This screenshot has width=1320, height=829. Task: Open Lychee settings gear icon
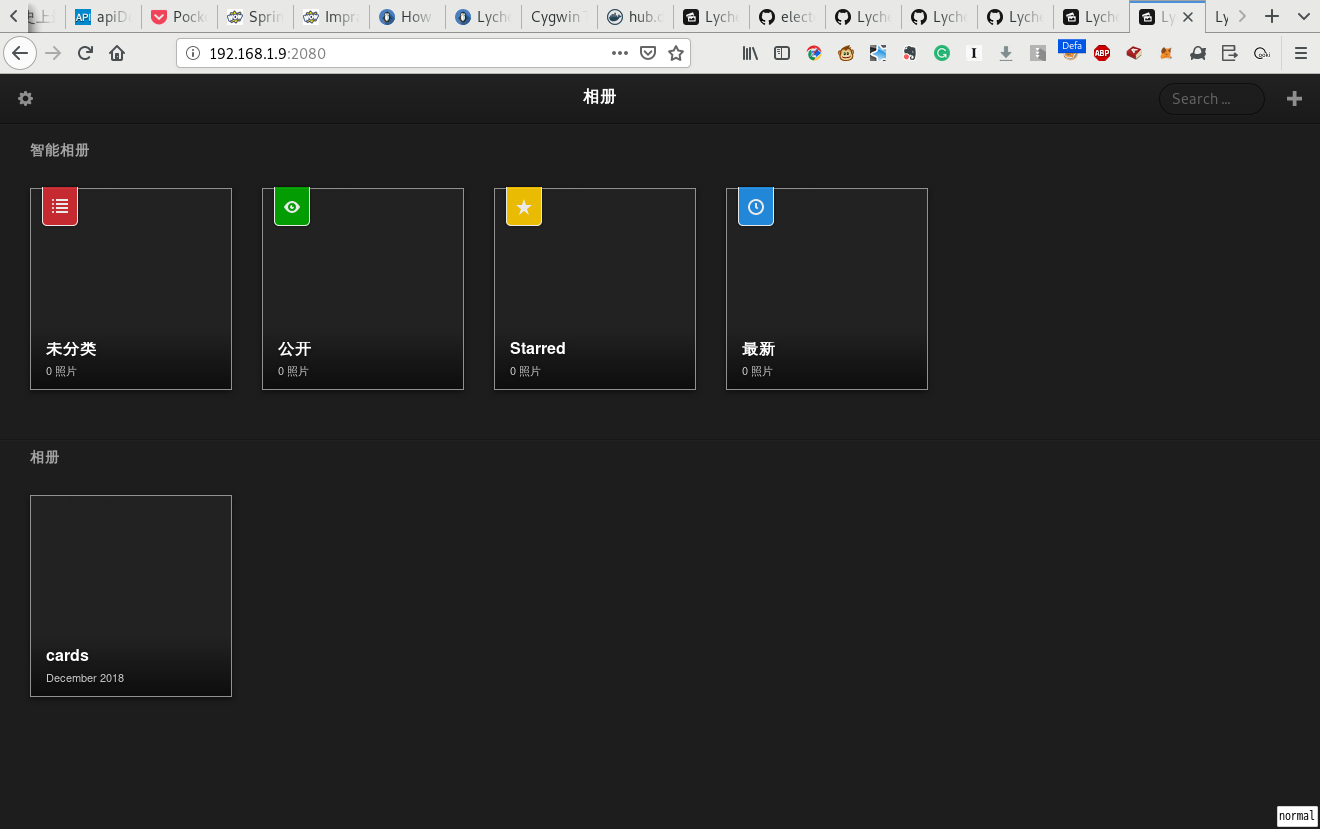coord(26,98)
